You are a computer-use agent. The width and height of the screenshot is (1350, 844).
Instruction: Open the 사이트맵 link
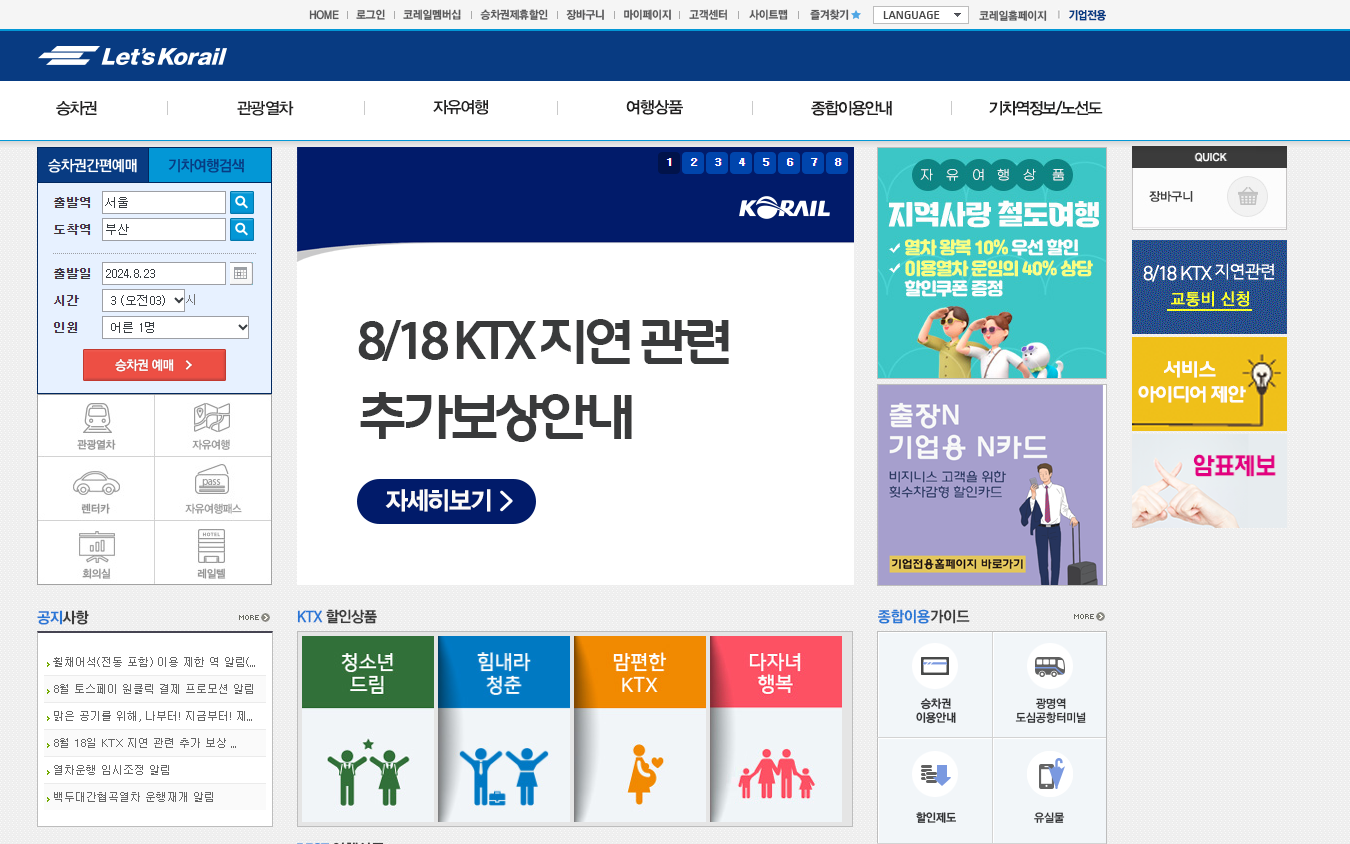click(x=768, y=15)
